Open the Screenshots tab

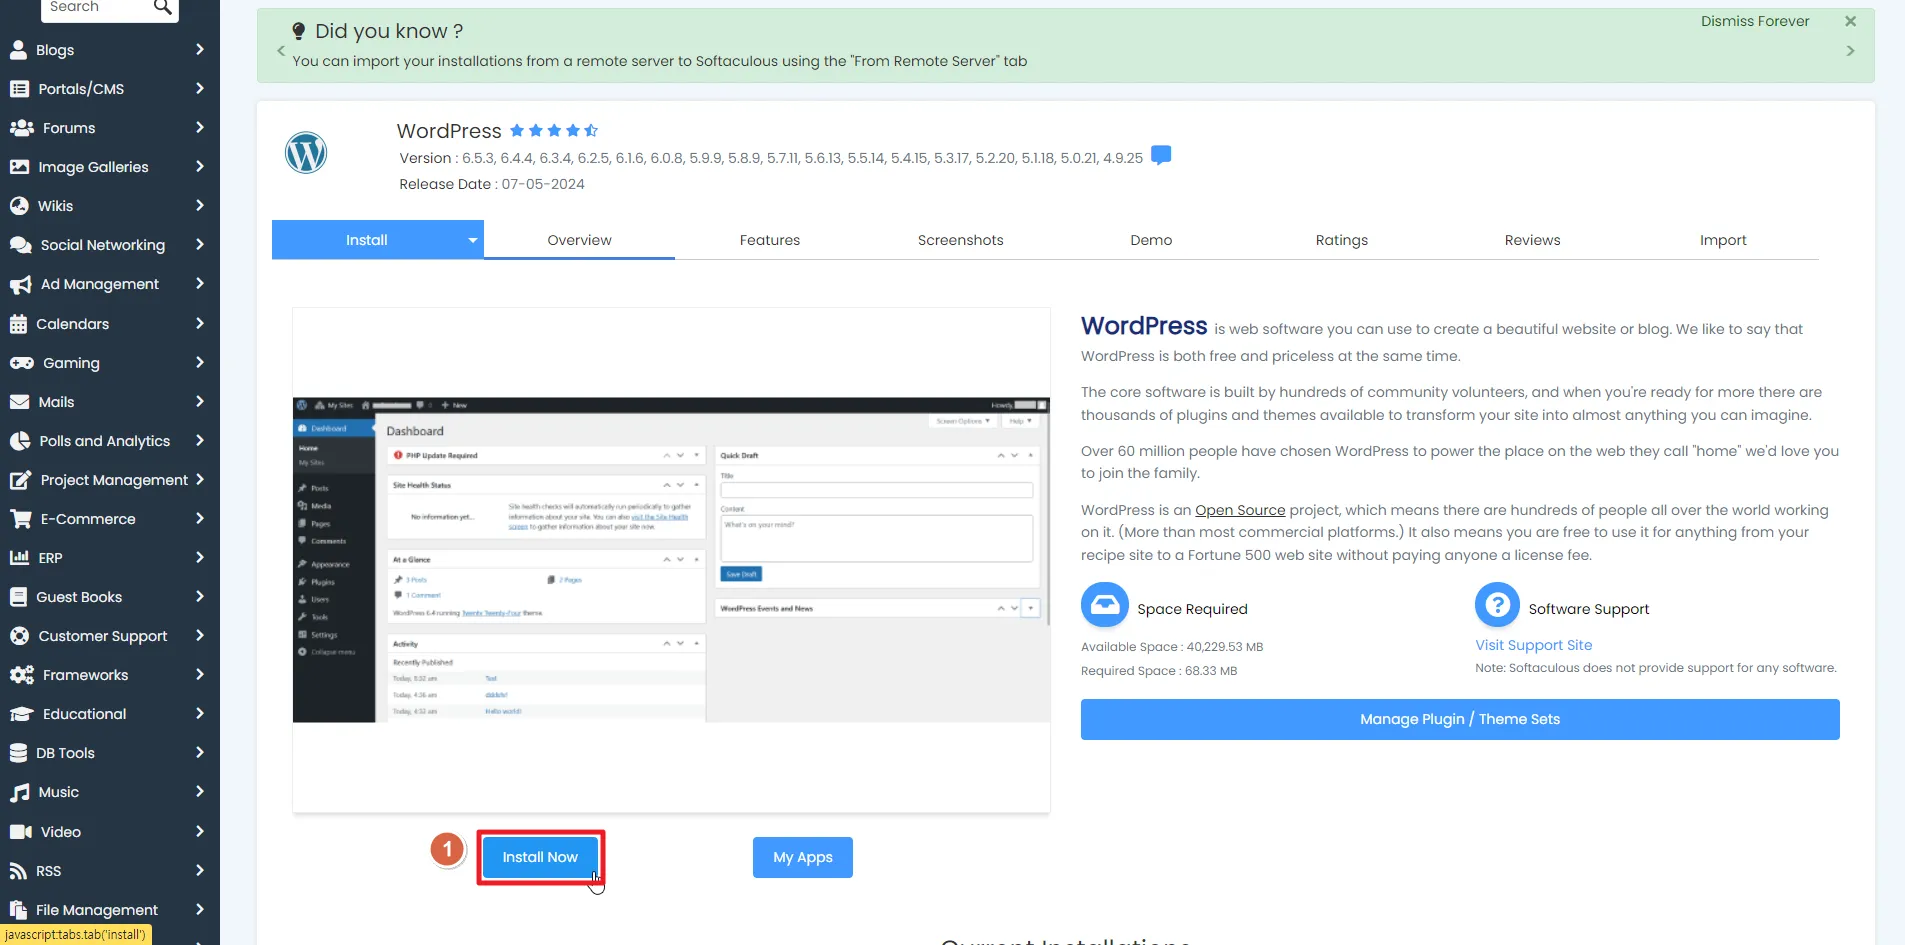tap(960, 240)
